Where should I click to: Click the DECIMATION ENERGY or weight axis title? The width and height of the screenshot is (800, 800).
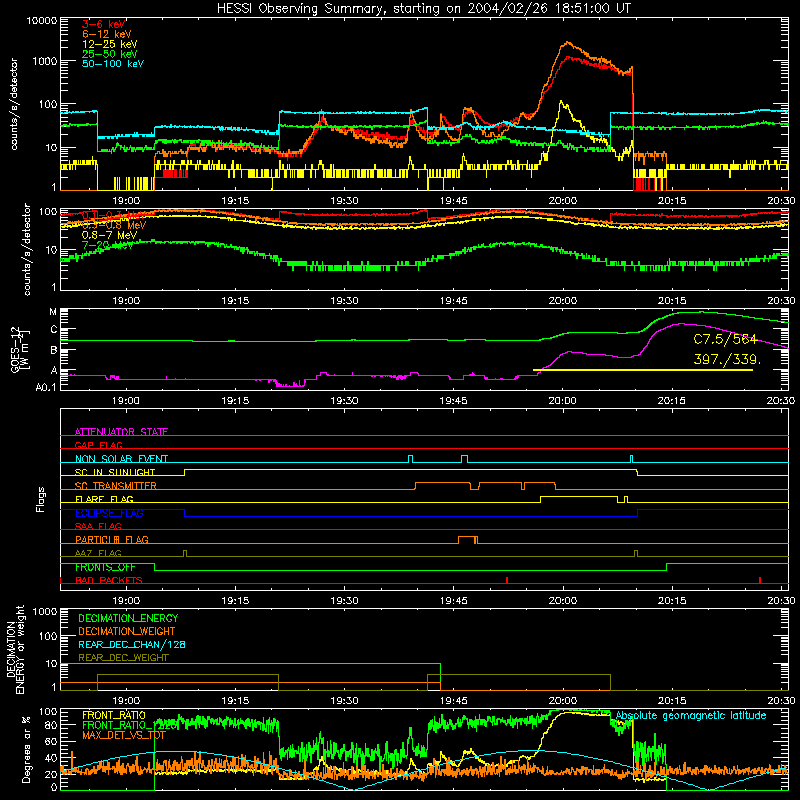[x=15, y=649]
